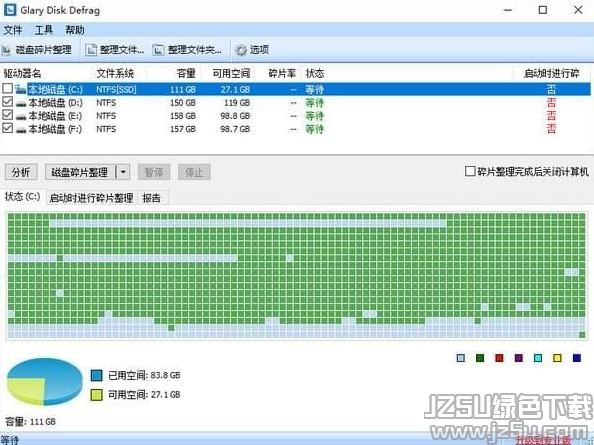Untick the 本地磁盘 (D:) checkbox
The height and width of the screenshot is (445, 594).
(8, 101)
